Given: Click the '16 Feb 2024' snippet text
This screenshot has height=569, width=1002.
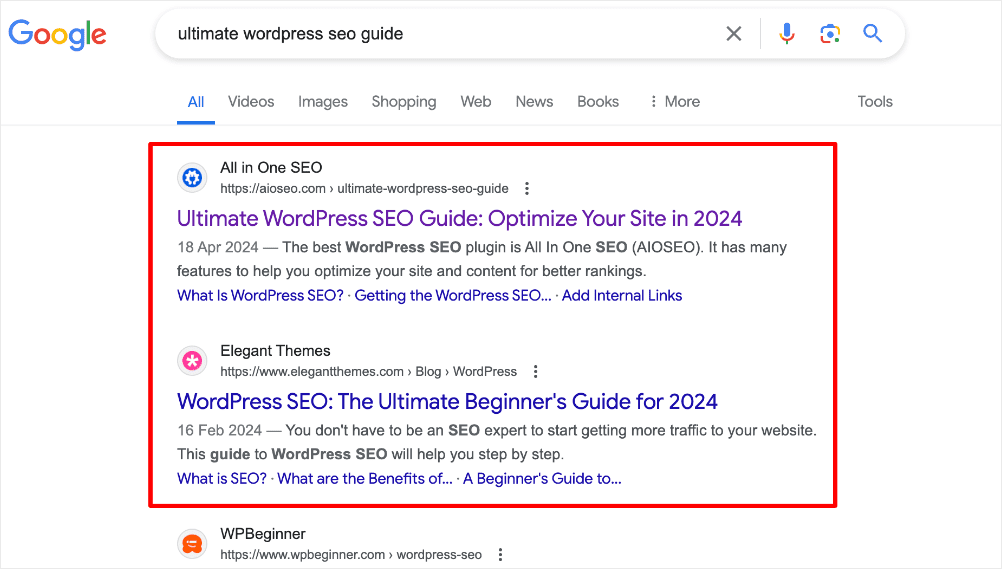Looking at the screenshot, I should (x=219, y=430).
